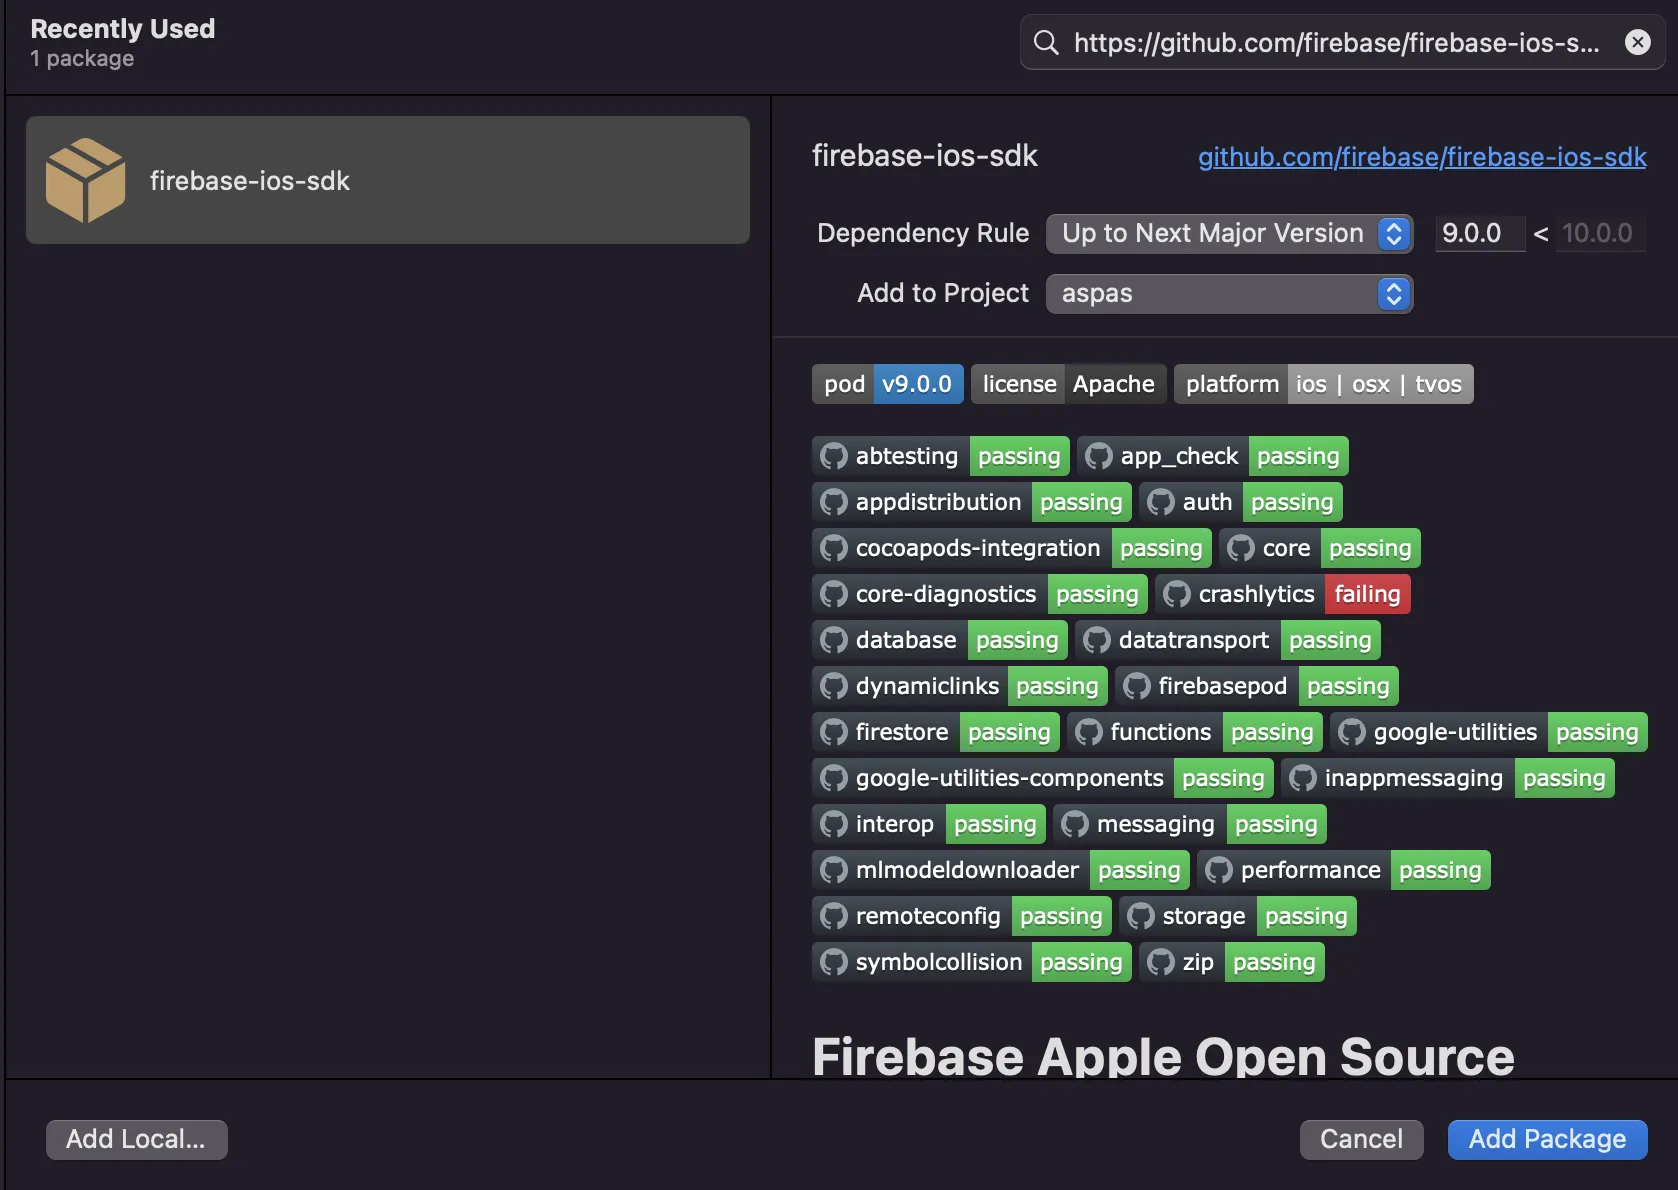1678x1190 pixels.
Task: Click the GitHub icon on abtesting badge
Action: pos(834,456)
